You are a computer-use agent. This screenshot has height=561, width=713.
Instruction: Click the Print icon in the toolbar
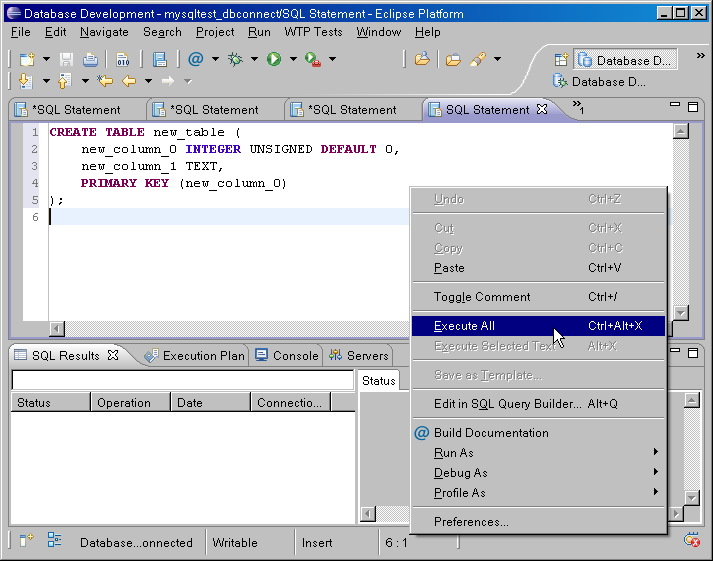[x=90, y=60]
